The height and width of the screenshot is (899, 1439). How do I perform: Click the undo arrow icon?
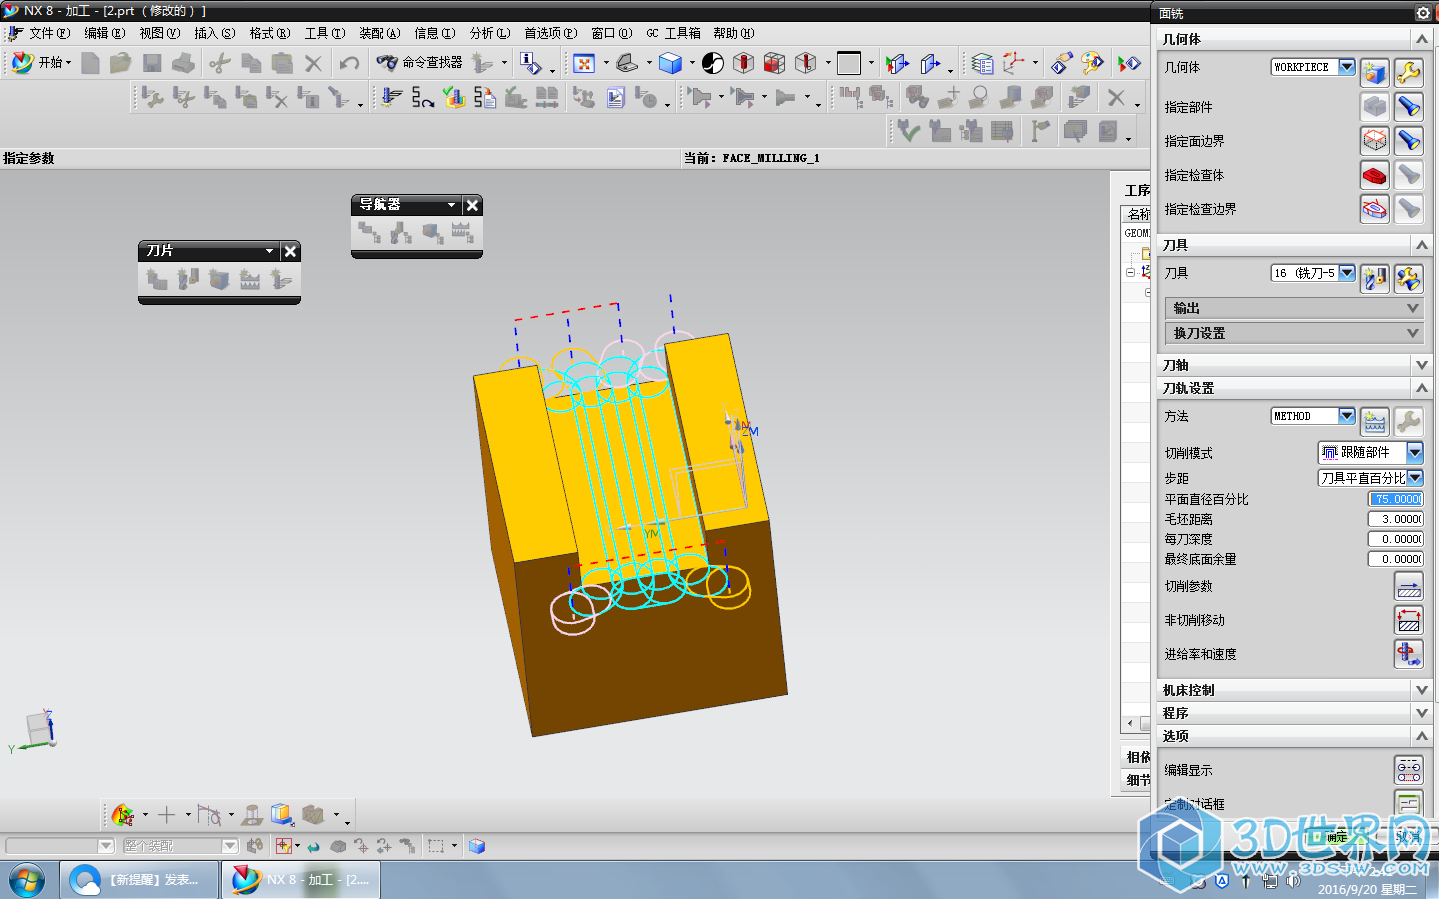[349, 63]
